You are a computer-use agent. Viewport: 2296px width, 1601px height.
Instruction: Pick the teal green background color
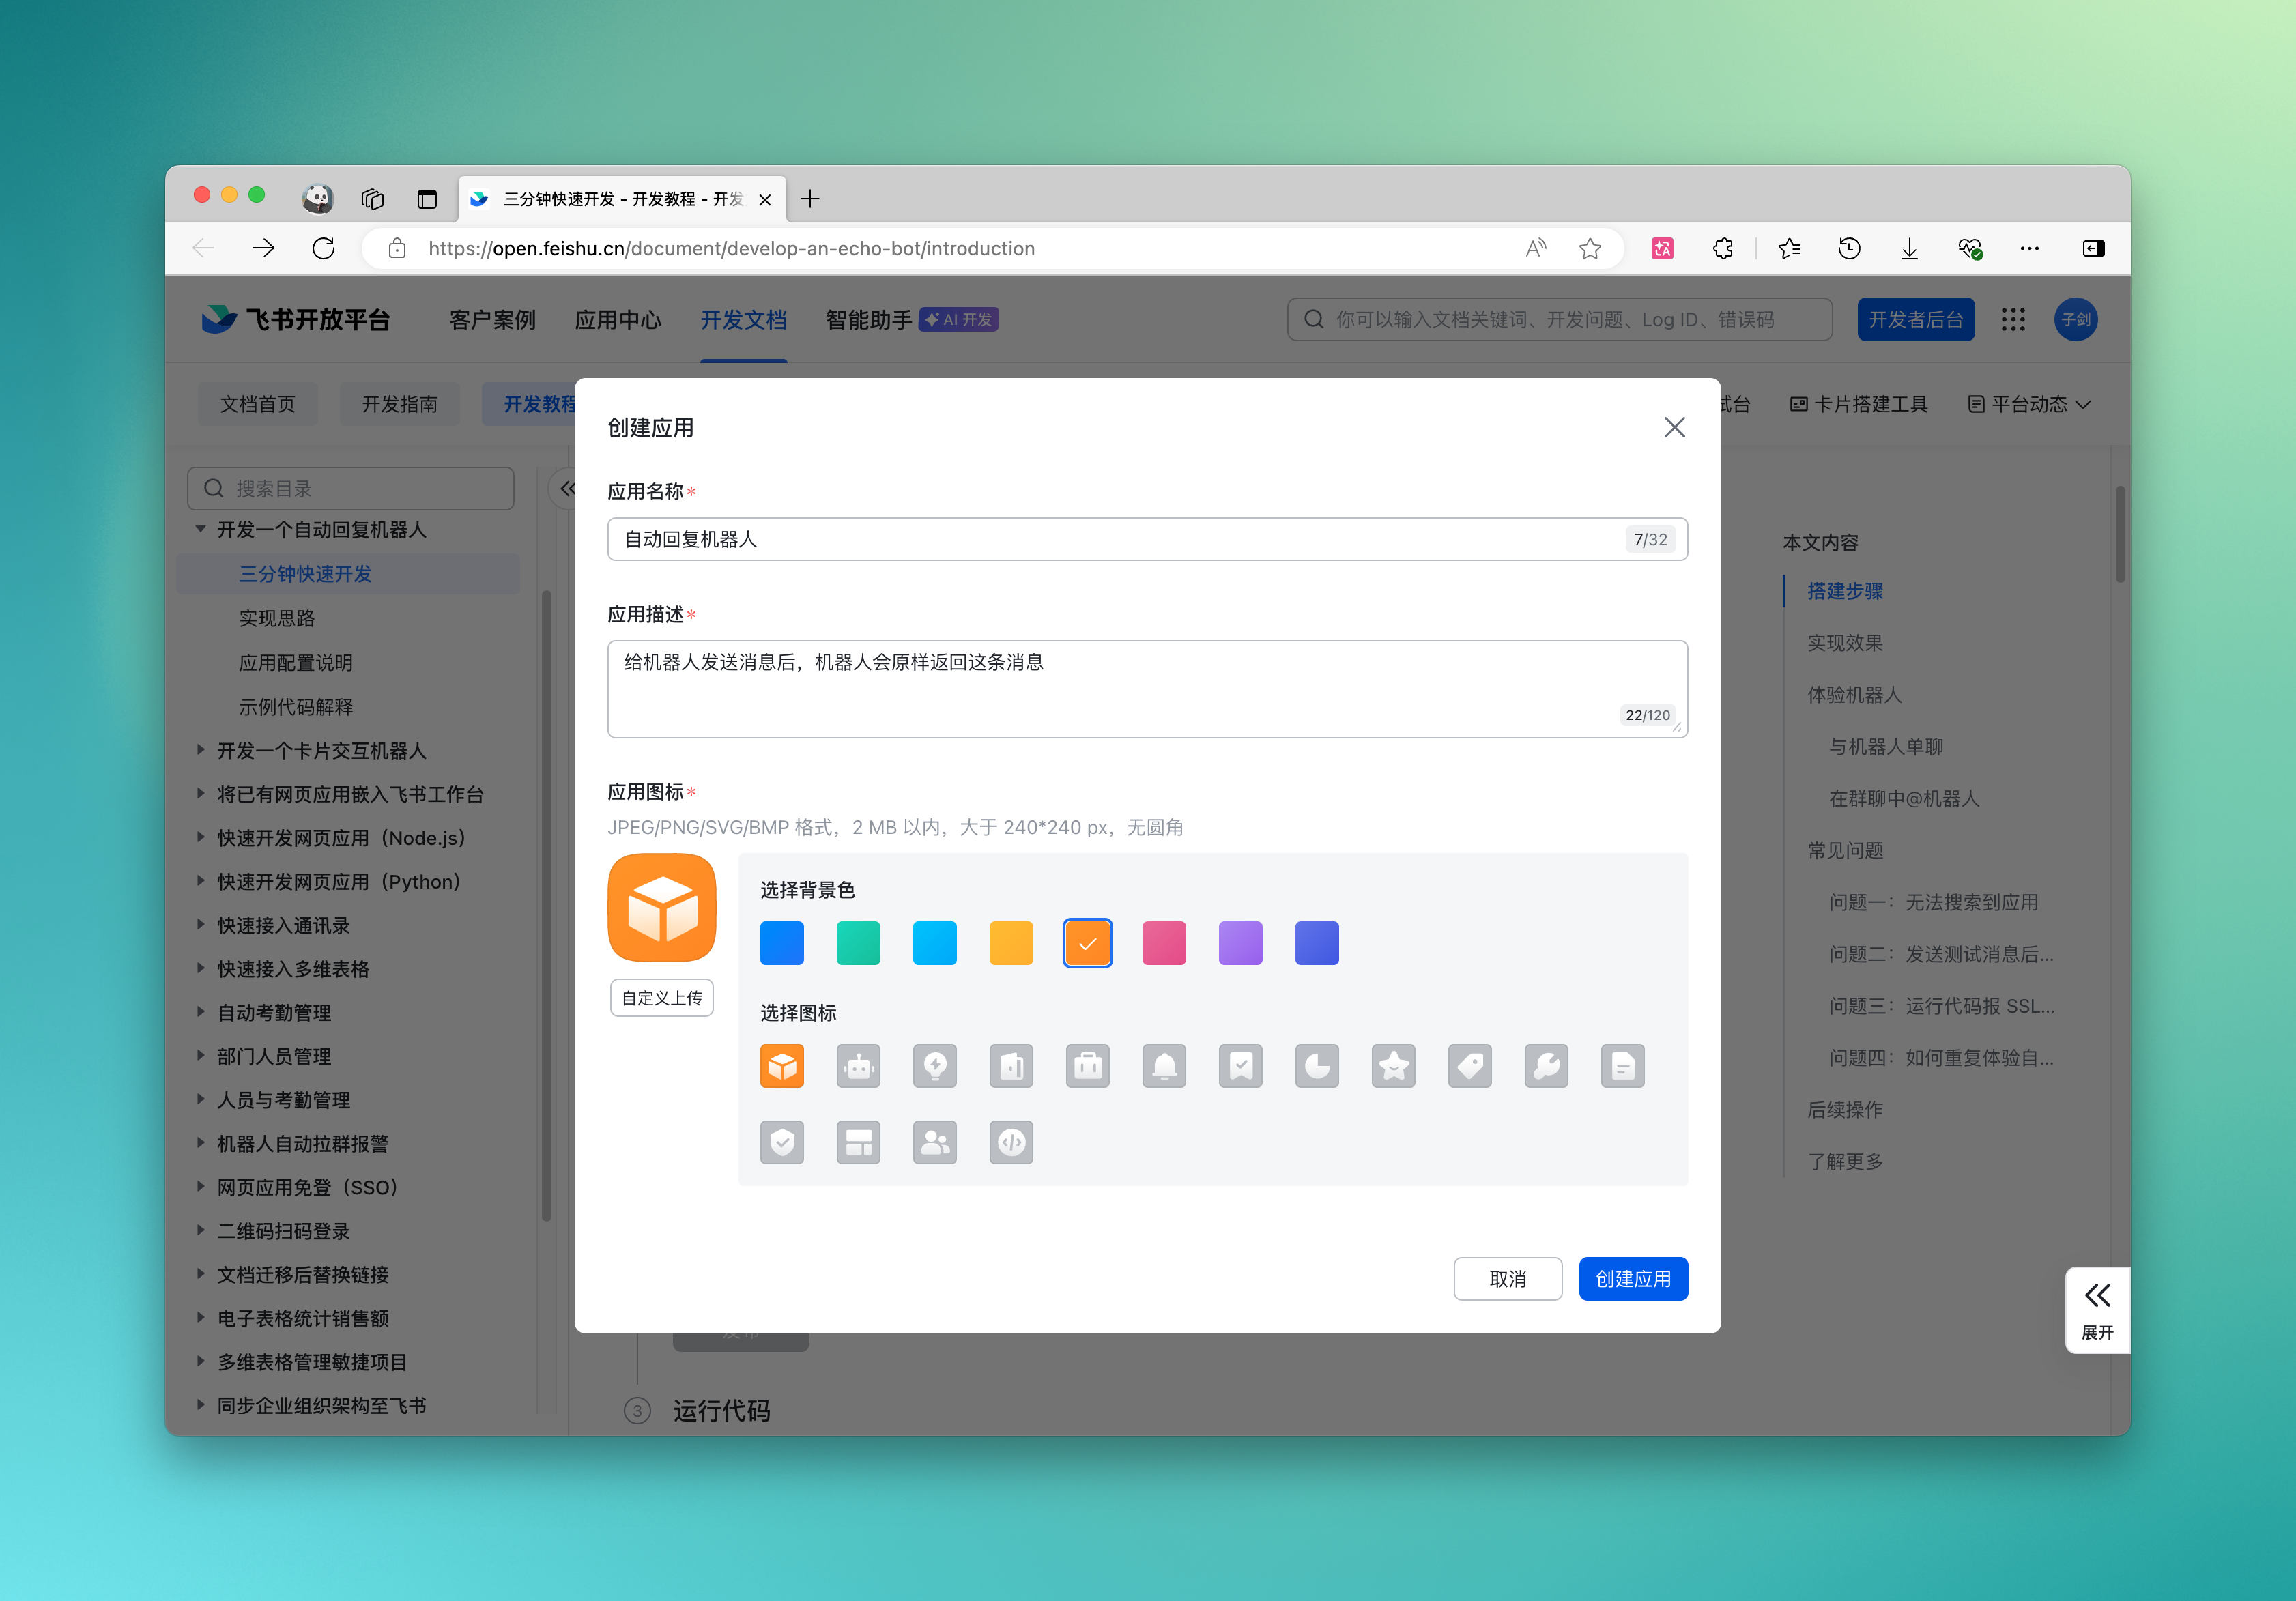coord(858,943)
